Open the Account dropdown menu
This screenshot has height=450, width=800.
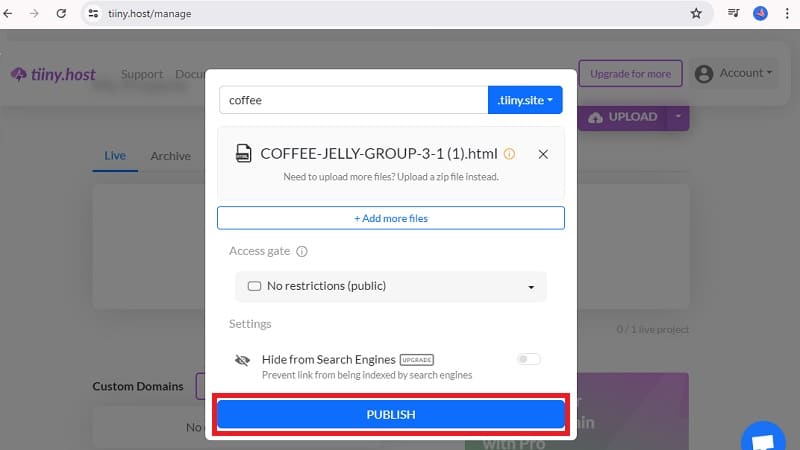point(735,73)
